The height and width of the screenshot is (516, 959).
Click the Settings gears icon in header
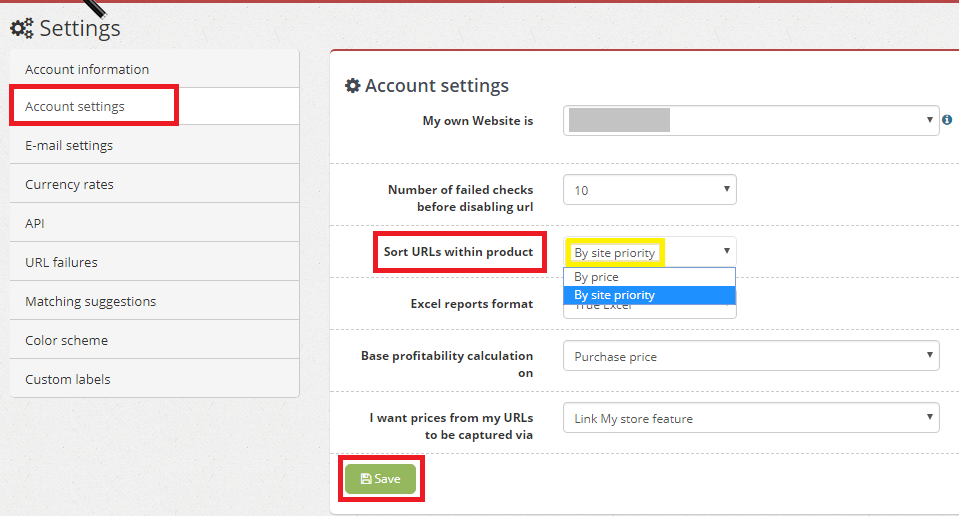point(22,28)
